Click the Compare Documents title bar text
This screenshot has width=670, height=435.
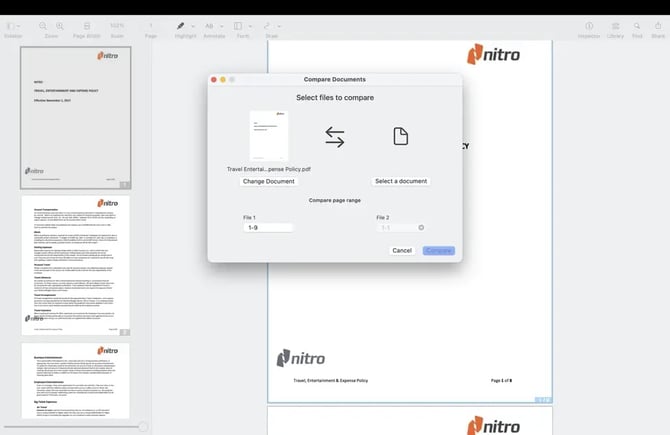[335, 79]
